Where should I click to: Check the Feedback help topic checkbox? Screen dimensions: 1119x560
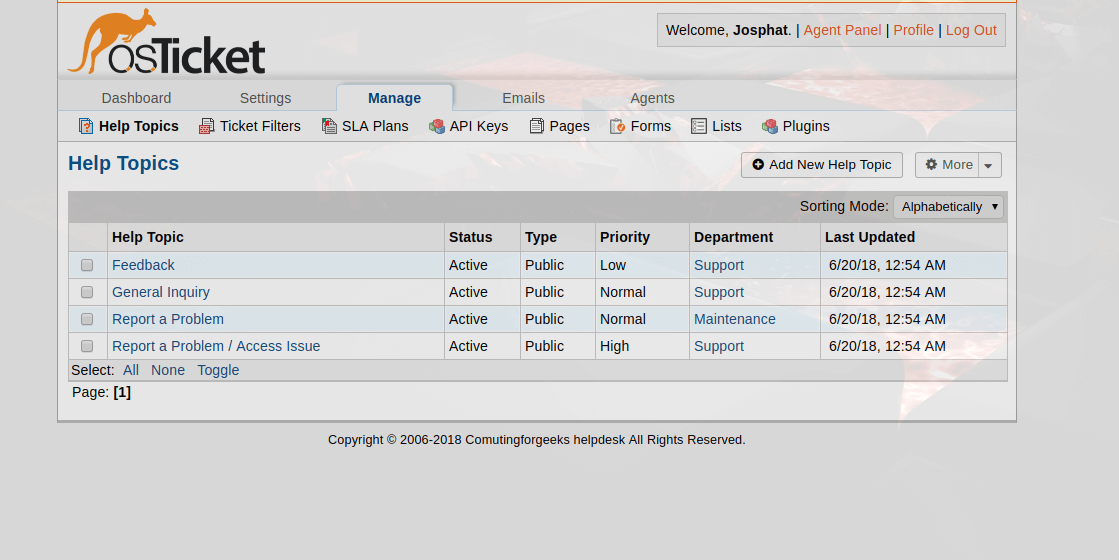pos(87,265)
